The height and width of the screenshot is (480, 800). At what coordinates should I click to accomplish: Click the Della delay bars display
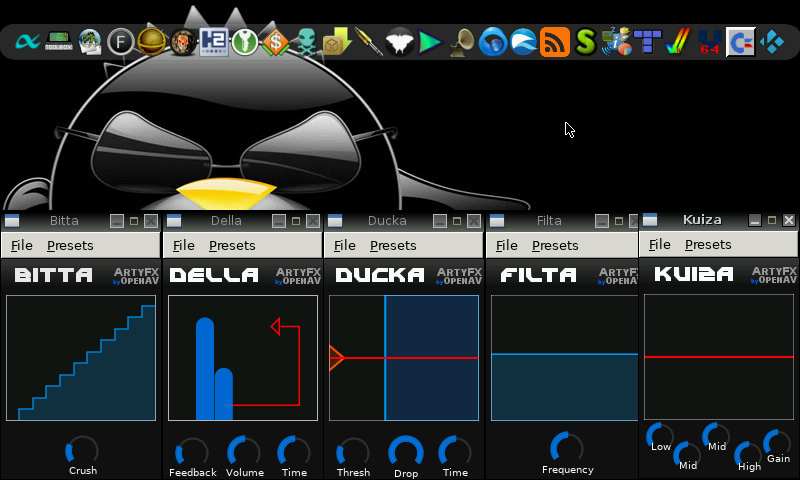coord(243,358)
